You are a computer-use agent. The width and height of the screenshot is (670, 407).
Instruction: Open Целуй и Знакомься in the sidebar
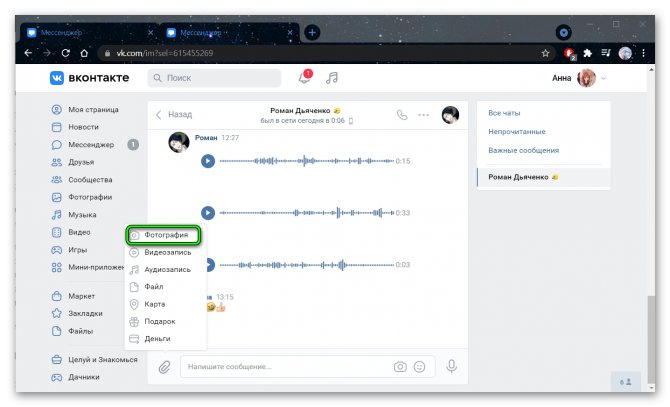point(94,360)
